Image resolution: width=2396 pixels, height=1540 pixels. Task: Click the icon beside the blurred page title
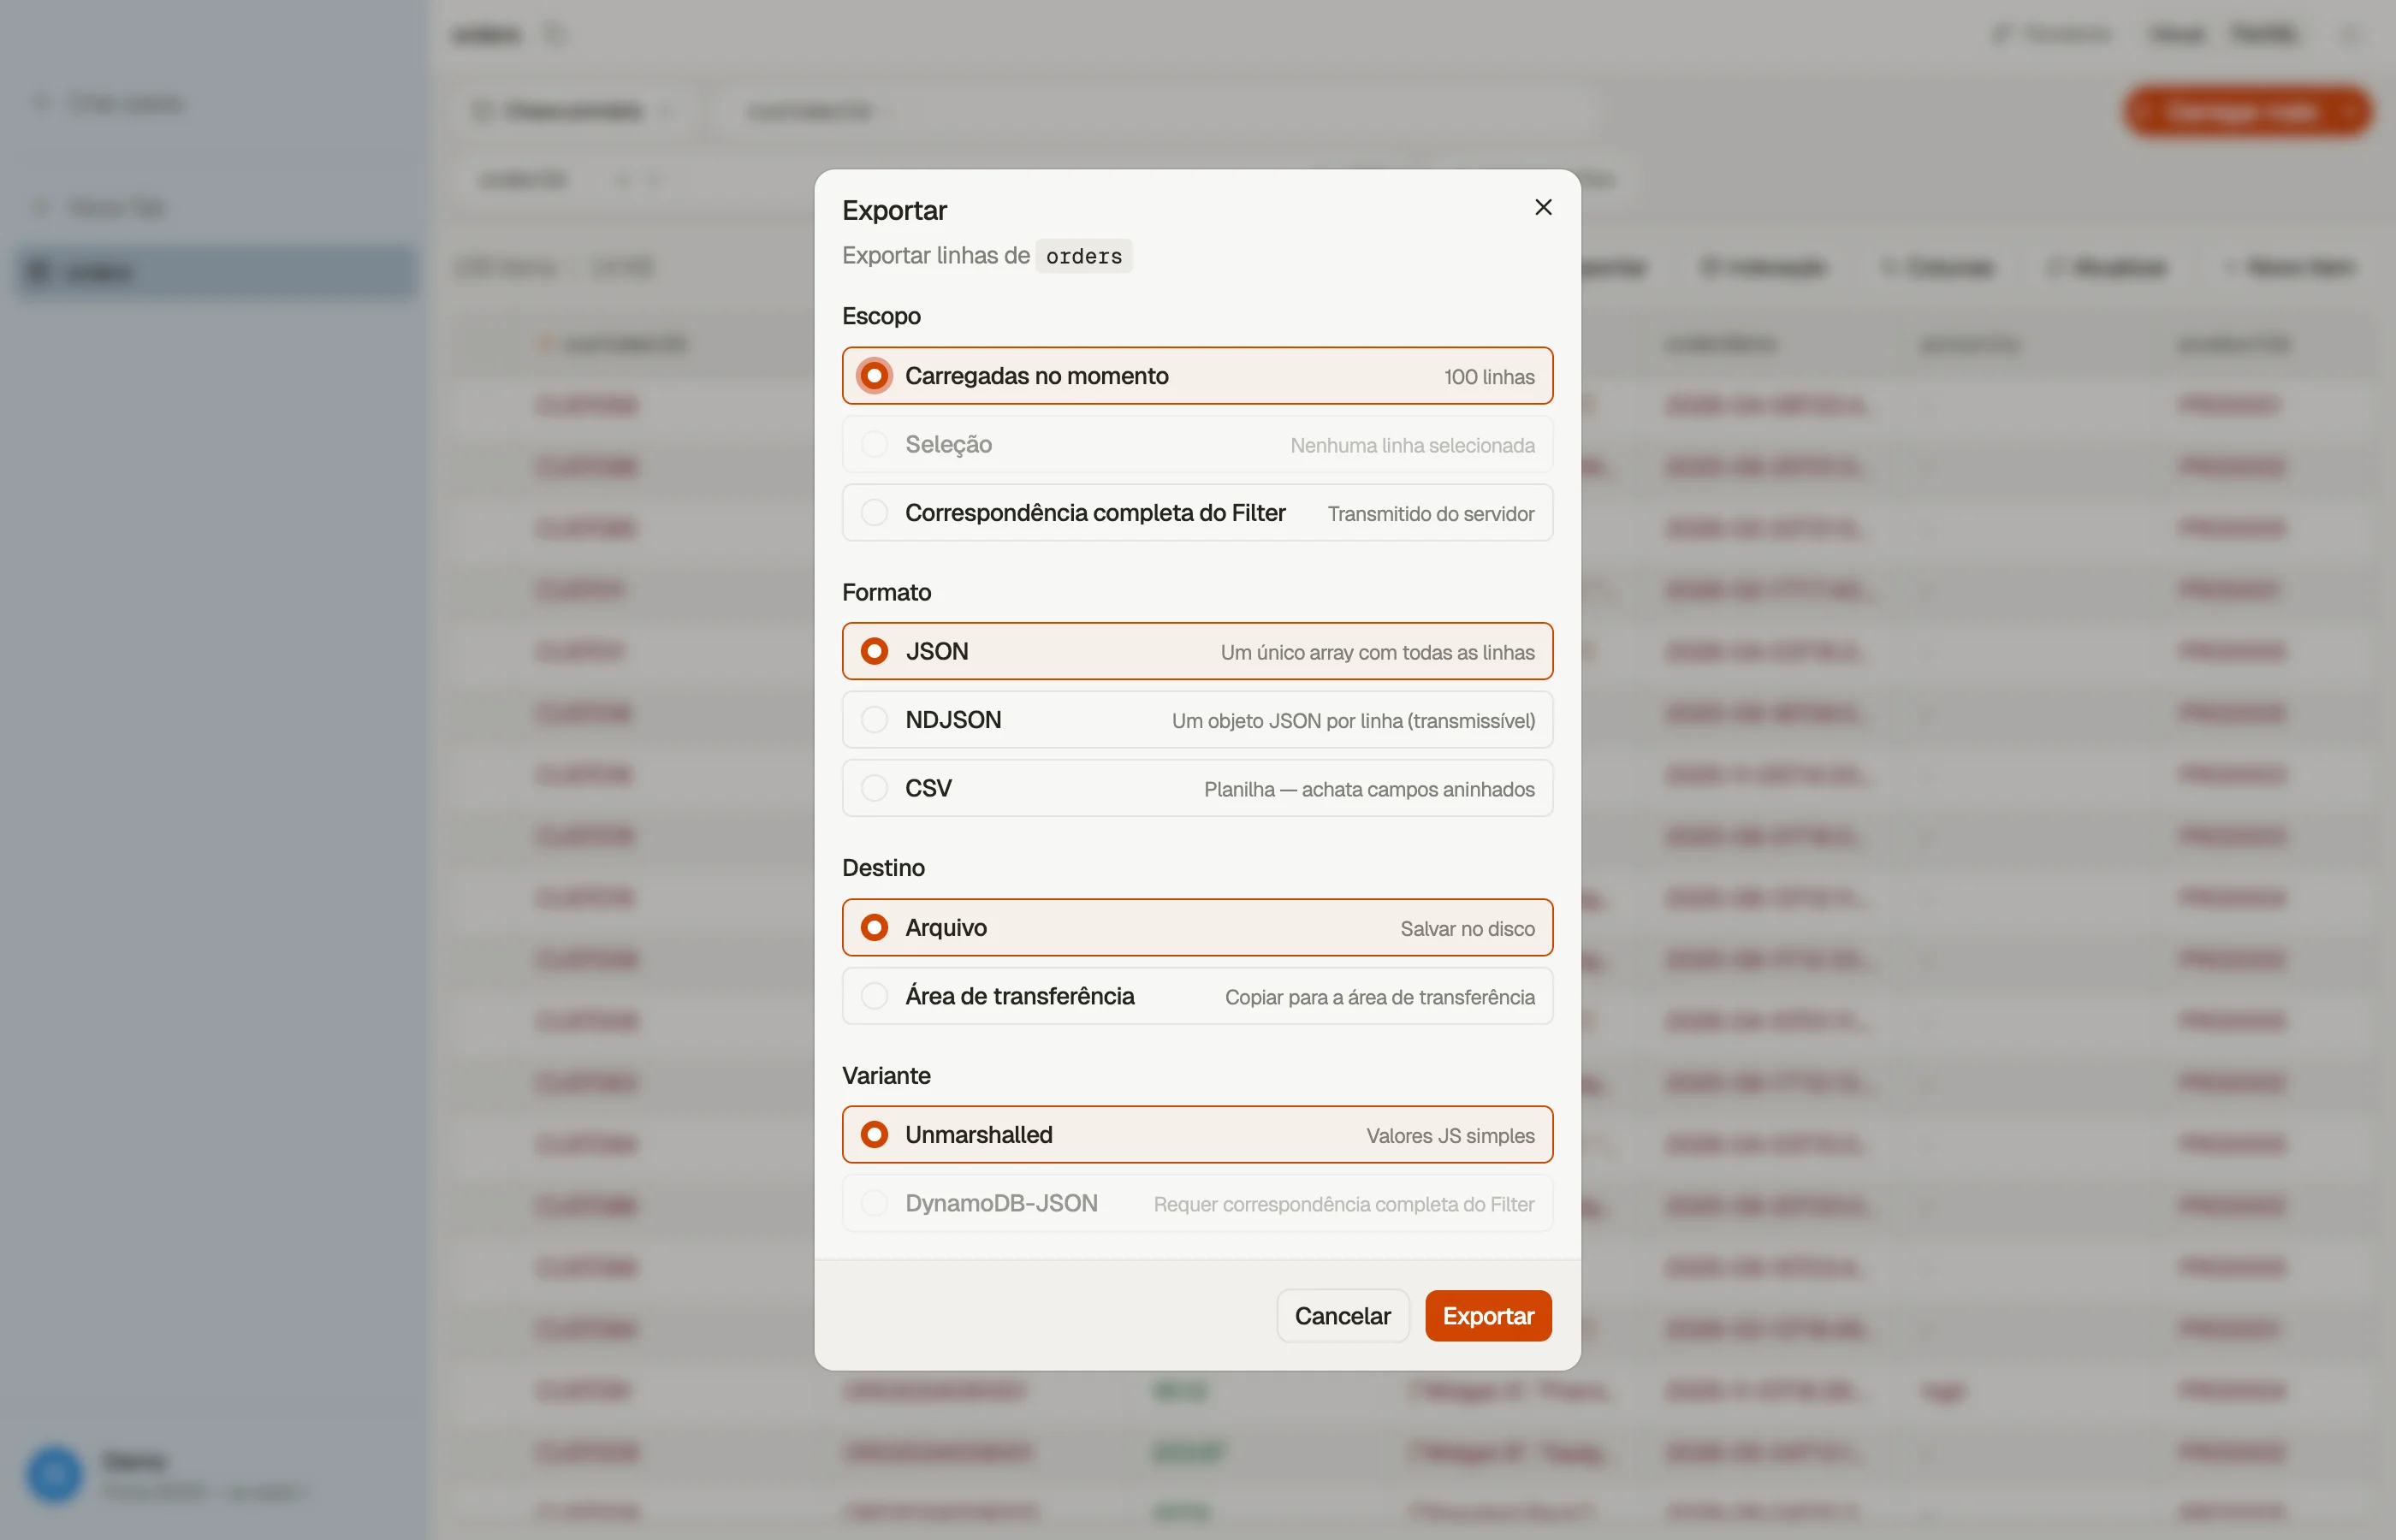click(555, 34)
